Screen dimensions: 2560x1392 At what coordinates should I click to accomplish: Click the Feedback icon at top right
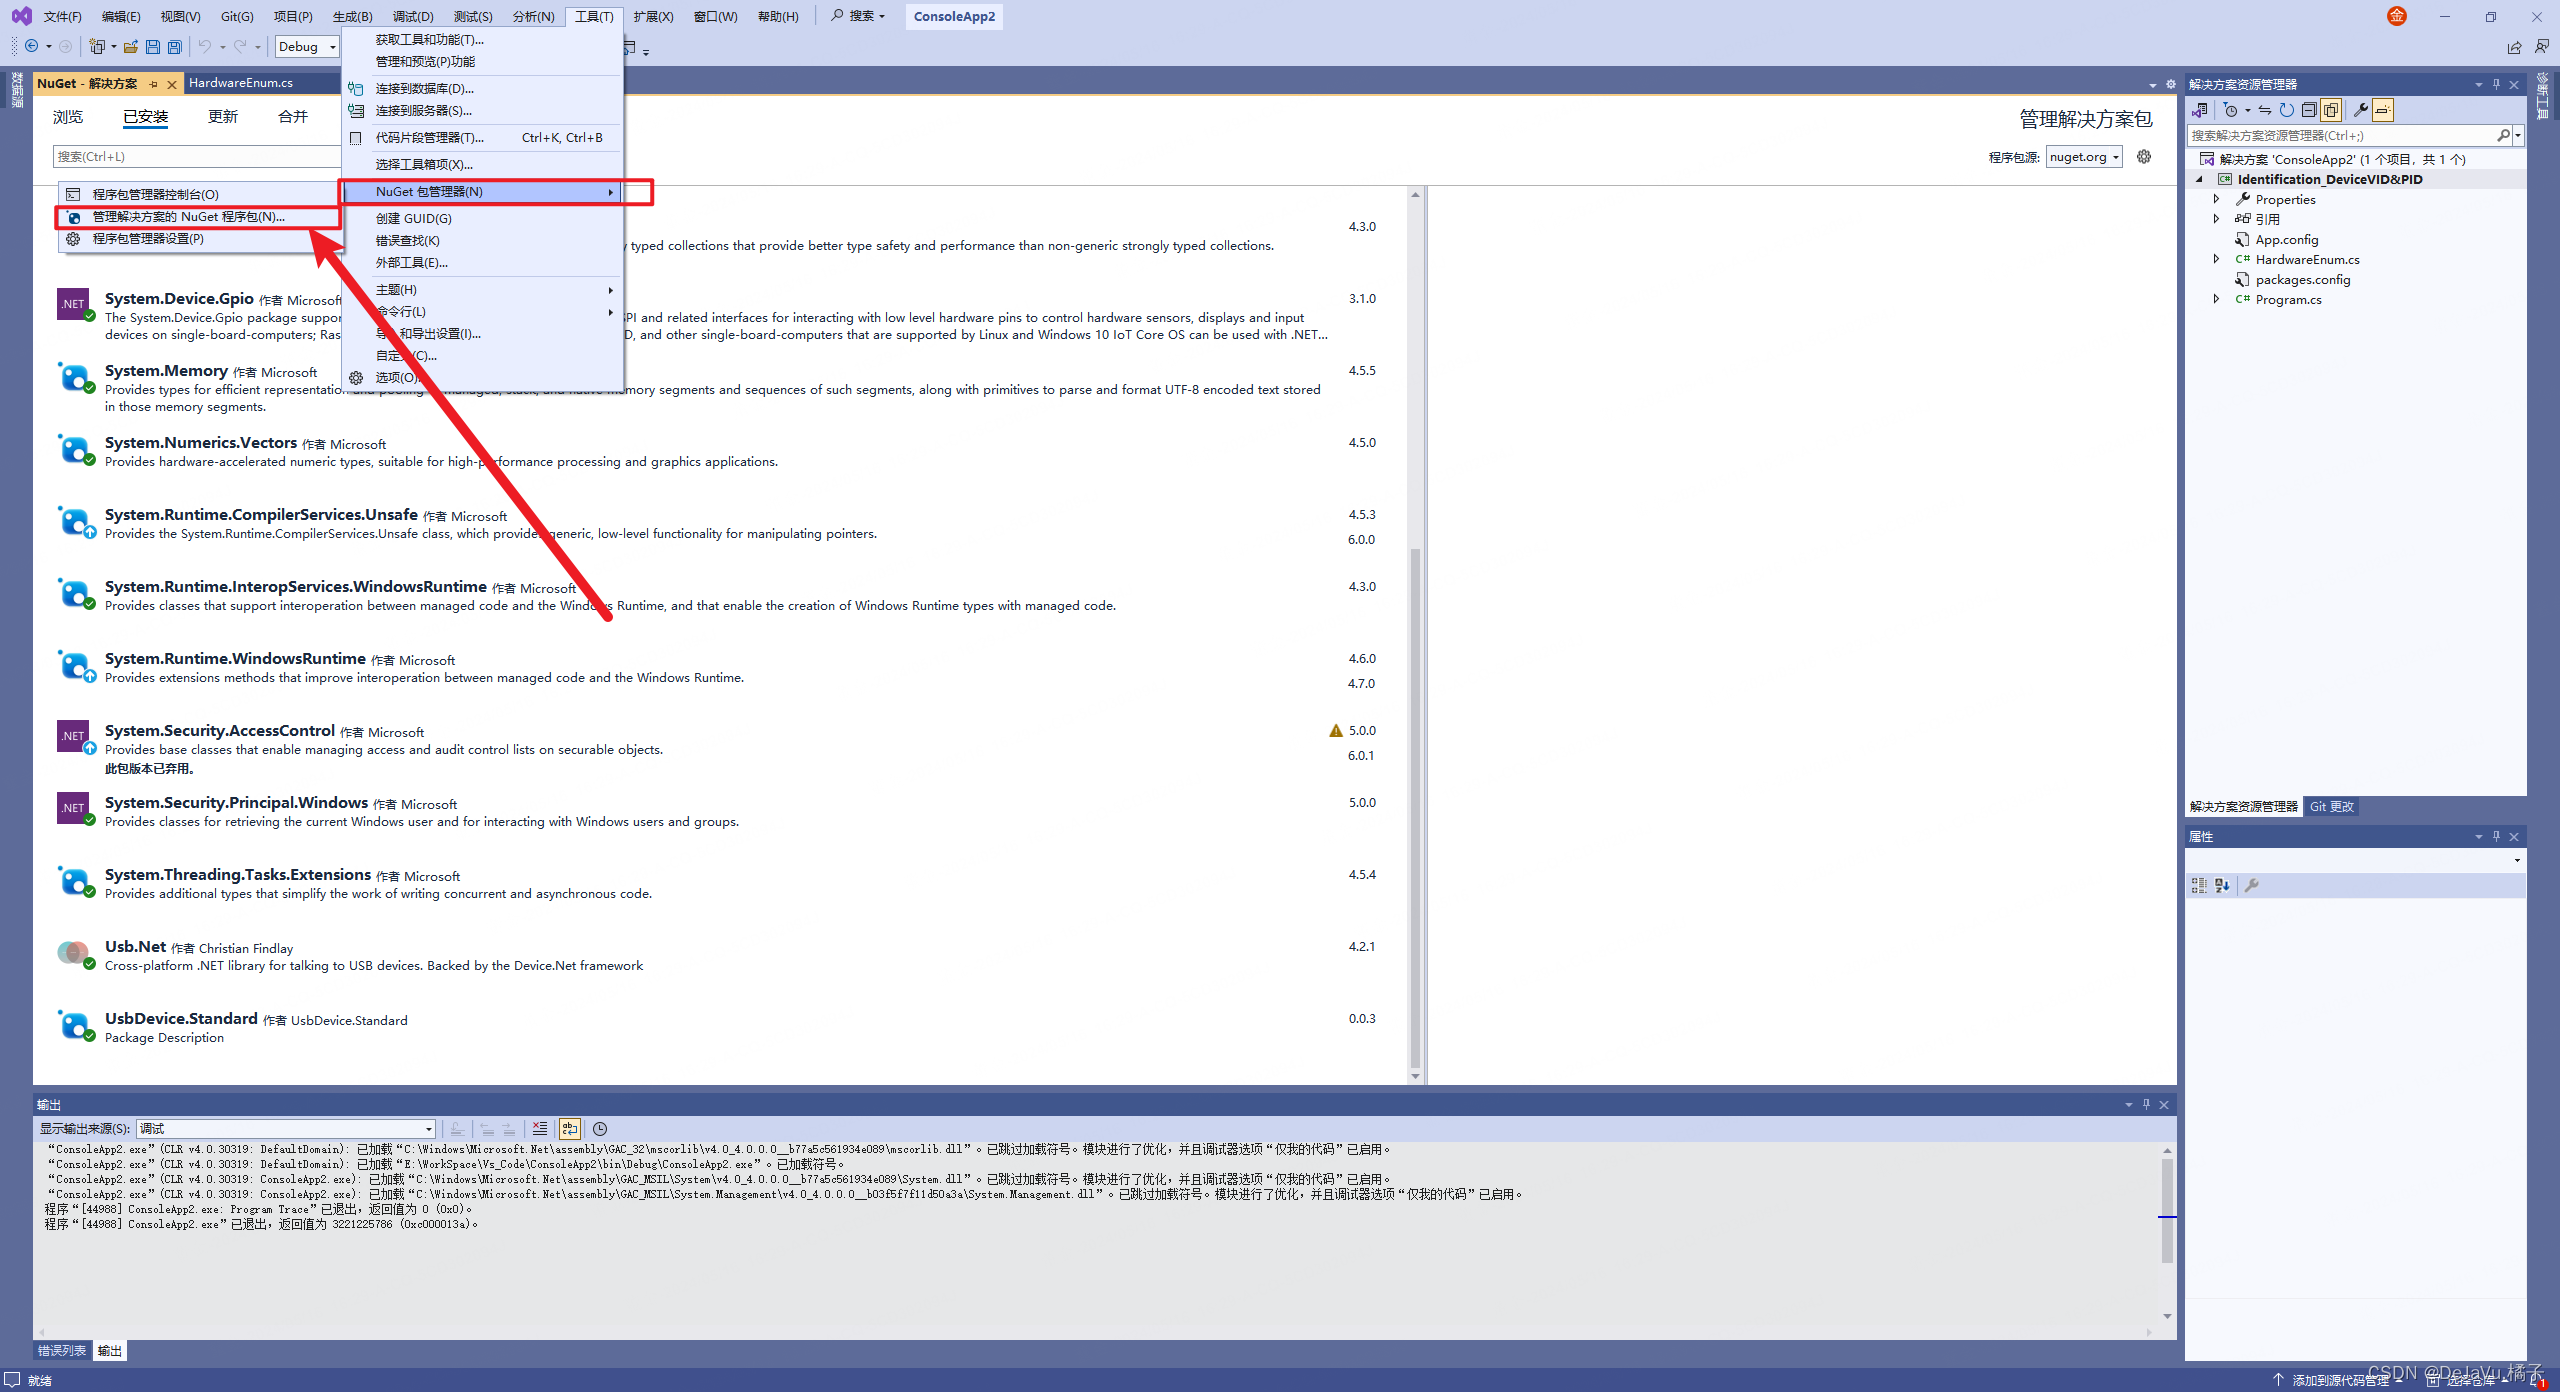(2542, 46)
